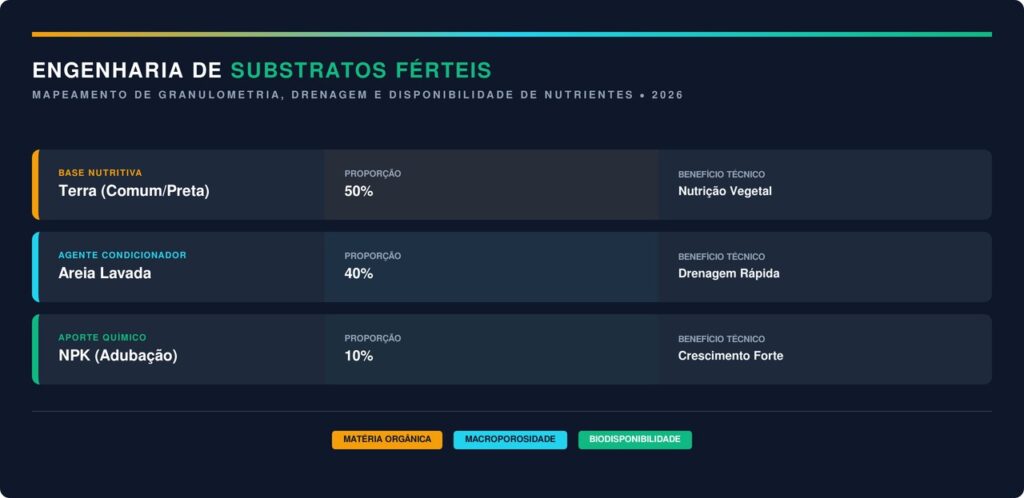Viewport: 1024px width, 498px height.
Task: Click the APORTE QUÍMICO green label
Action: pyautogui.click(x=102, y=338)
